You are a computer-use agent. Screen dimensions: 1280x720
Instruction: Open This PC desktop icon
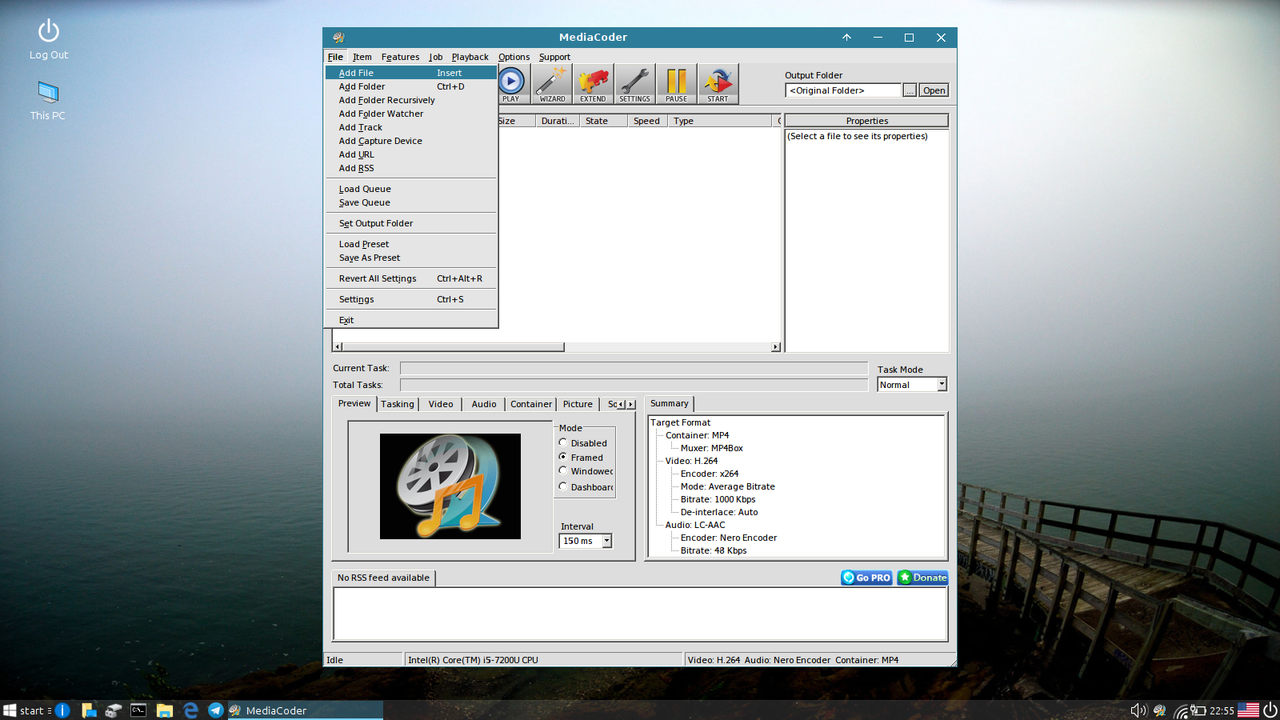tap(48, 101)
